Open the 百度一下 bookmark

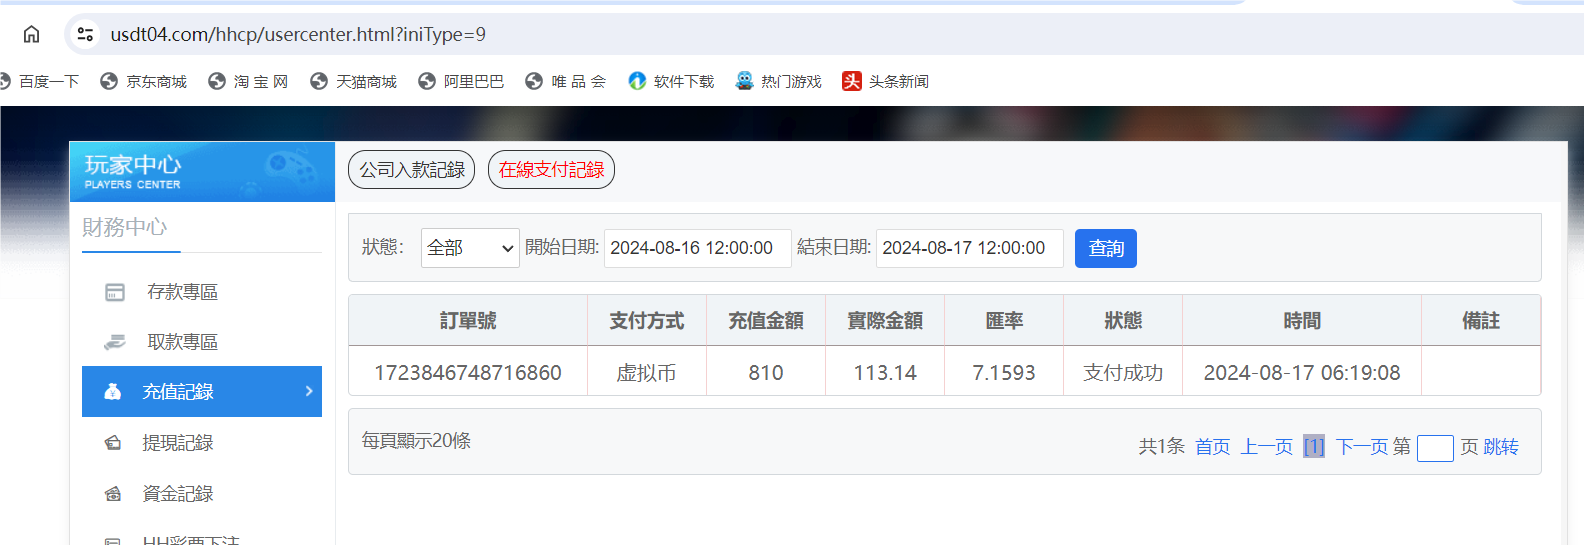(40, 81)
